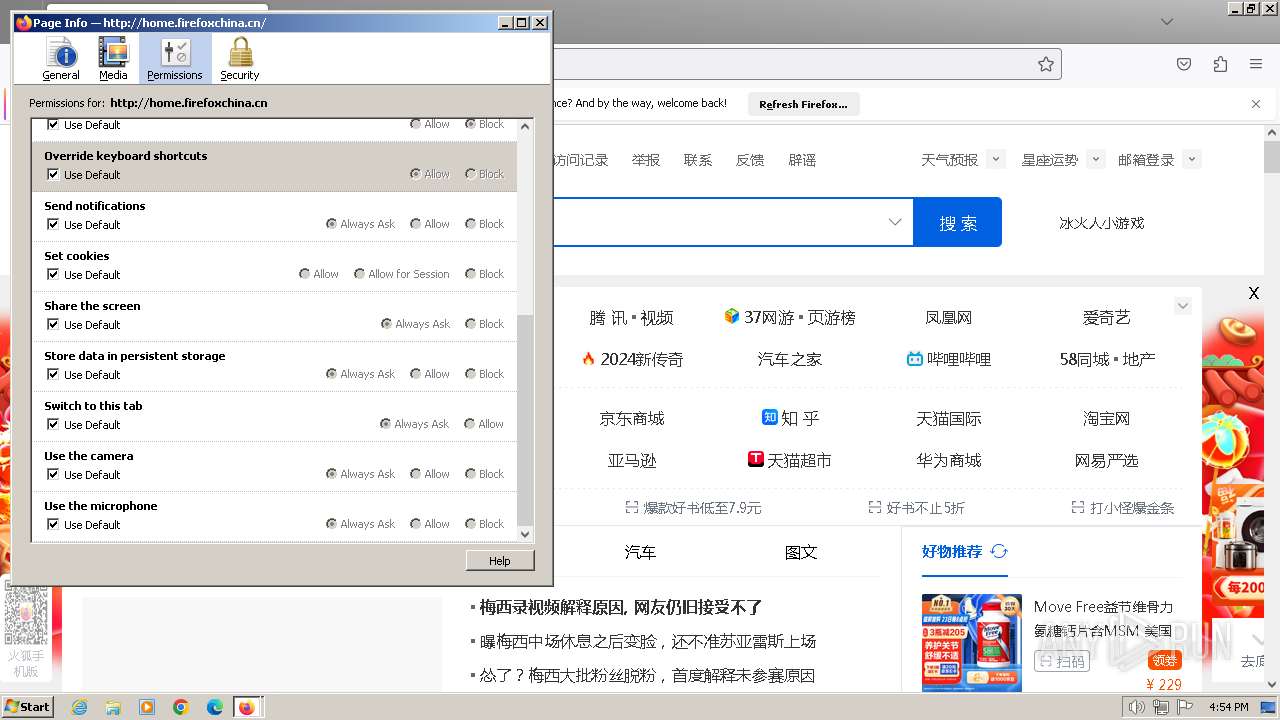This screenshot has width=1280, height=720.
Task: Bookmark page with star icon in Firefox
Action: click(x=1046, y=64)
